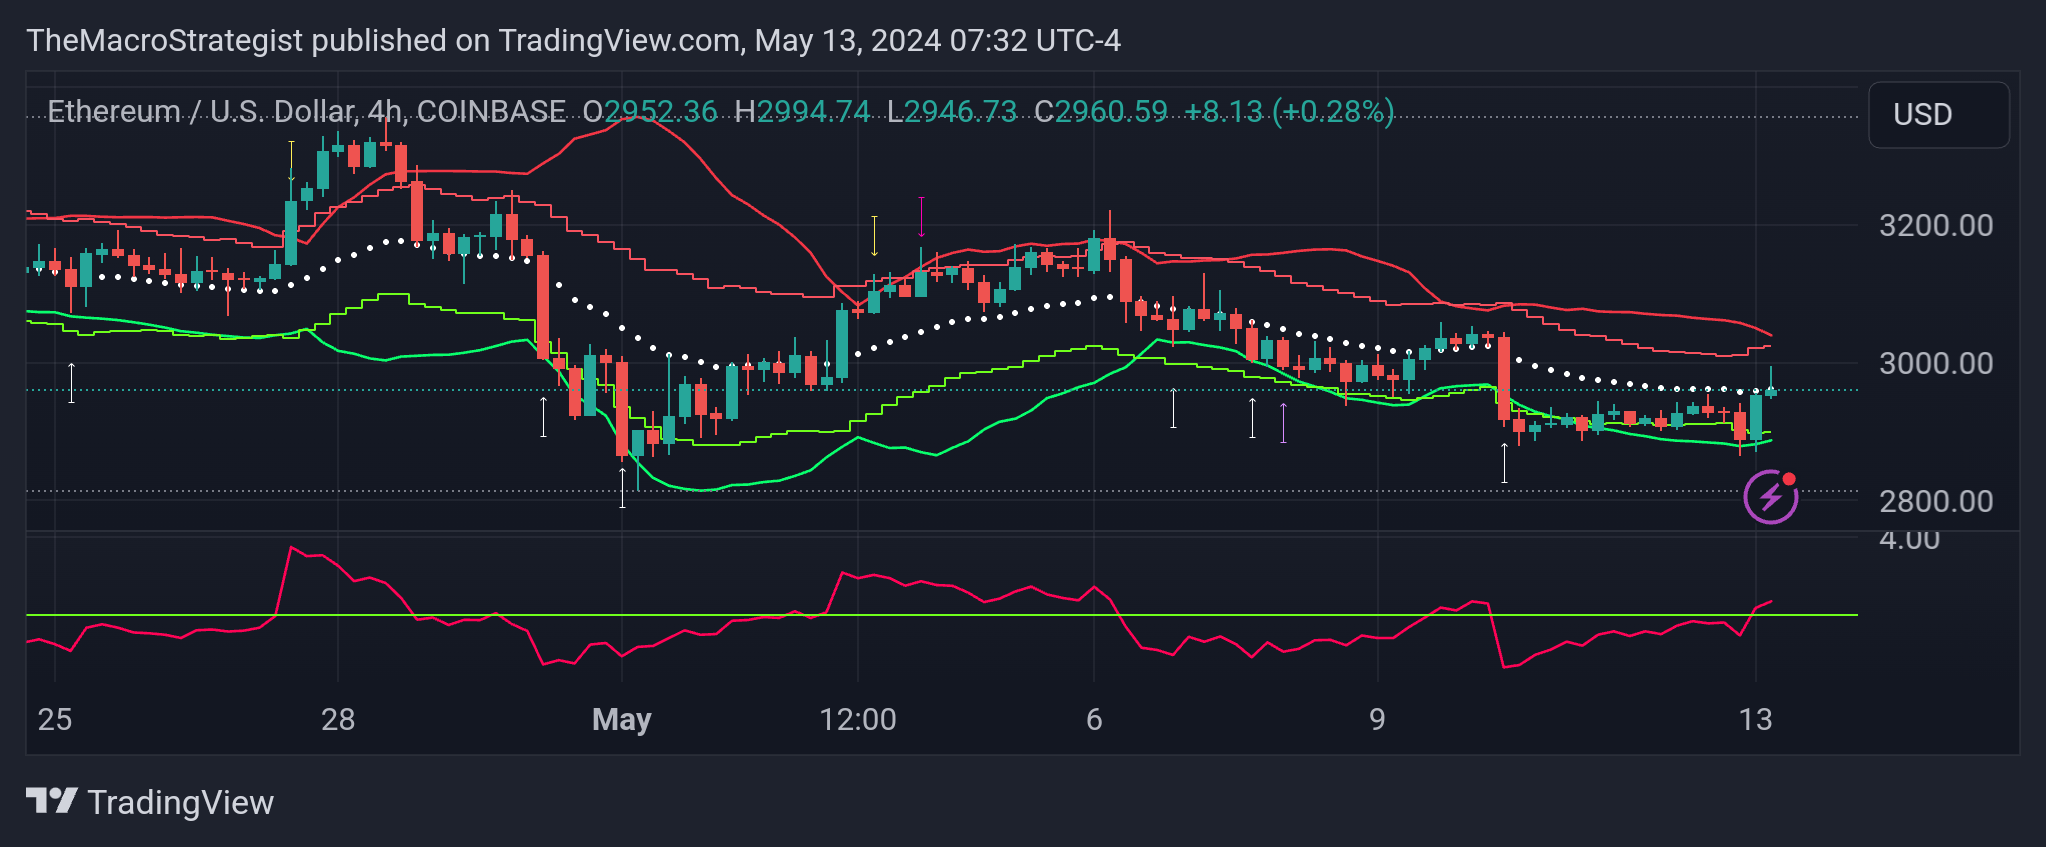Click the low price L2946.73 value
The height and width of the screenshot is (847, 2046).
click(x=952, y=111)
